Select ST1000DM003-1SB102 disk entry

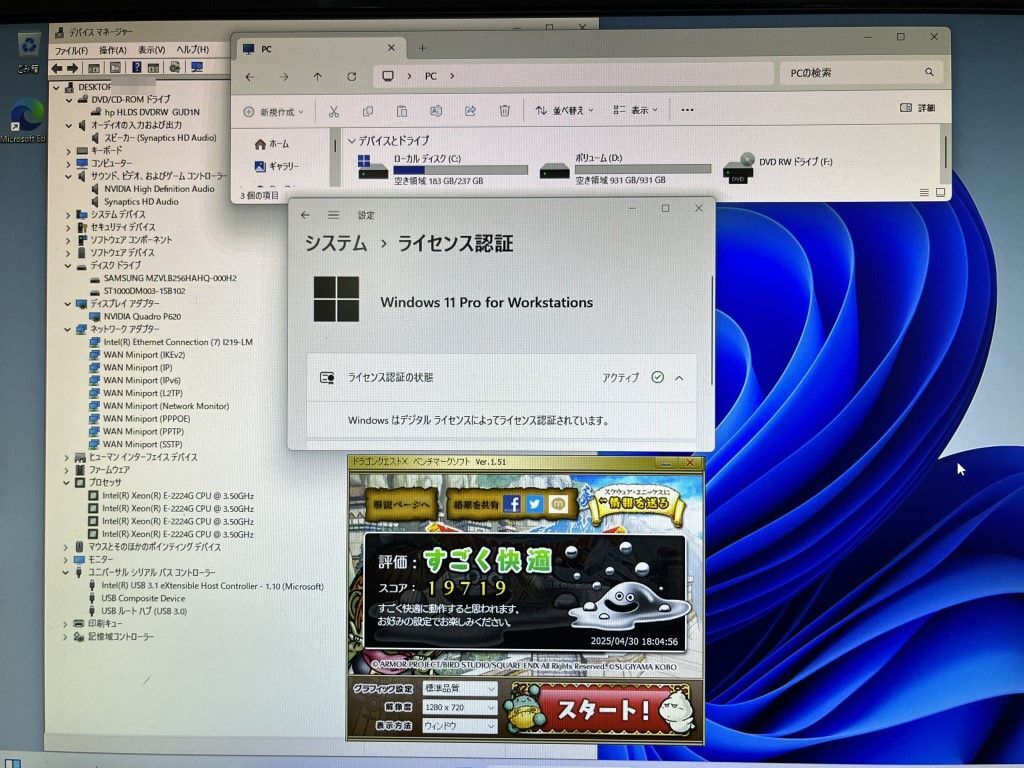pos(138,291)
